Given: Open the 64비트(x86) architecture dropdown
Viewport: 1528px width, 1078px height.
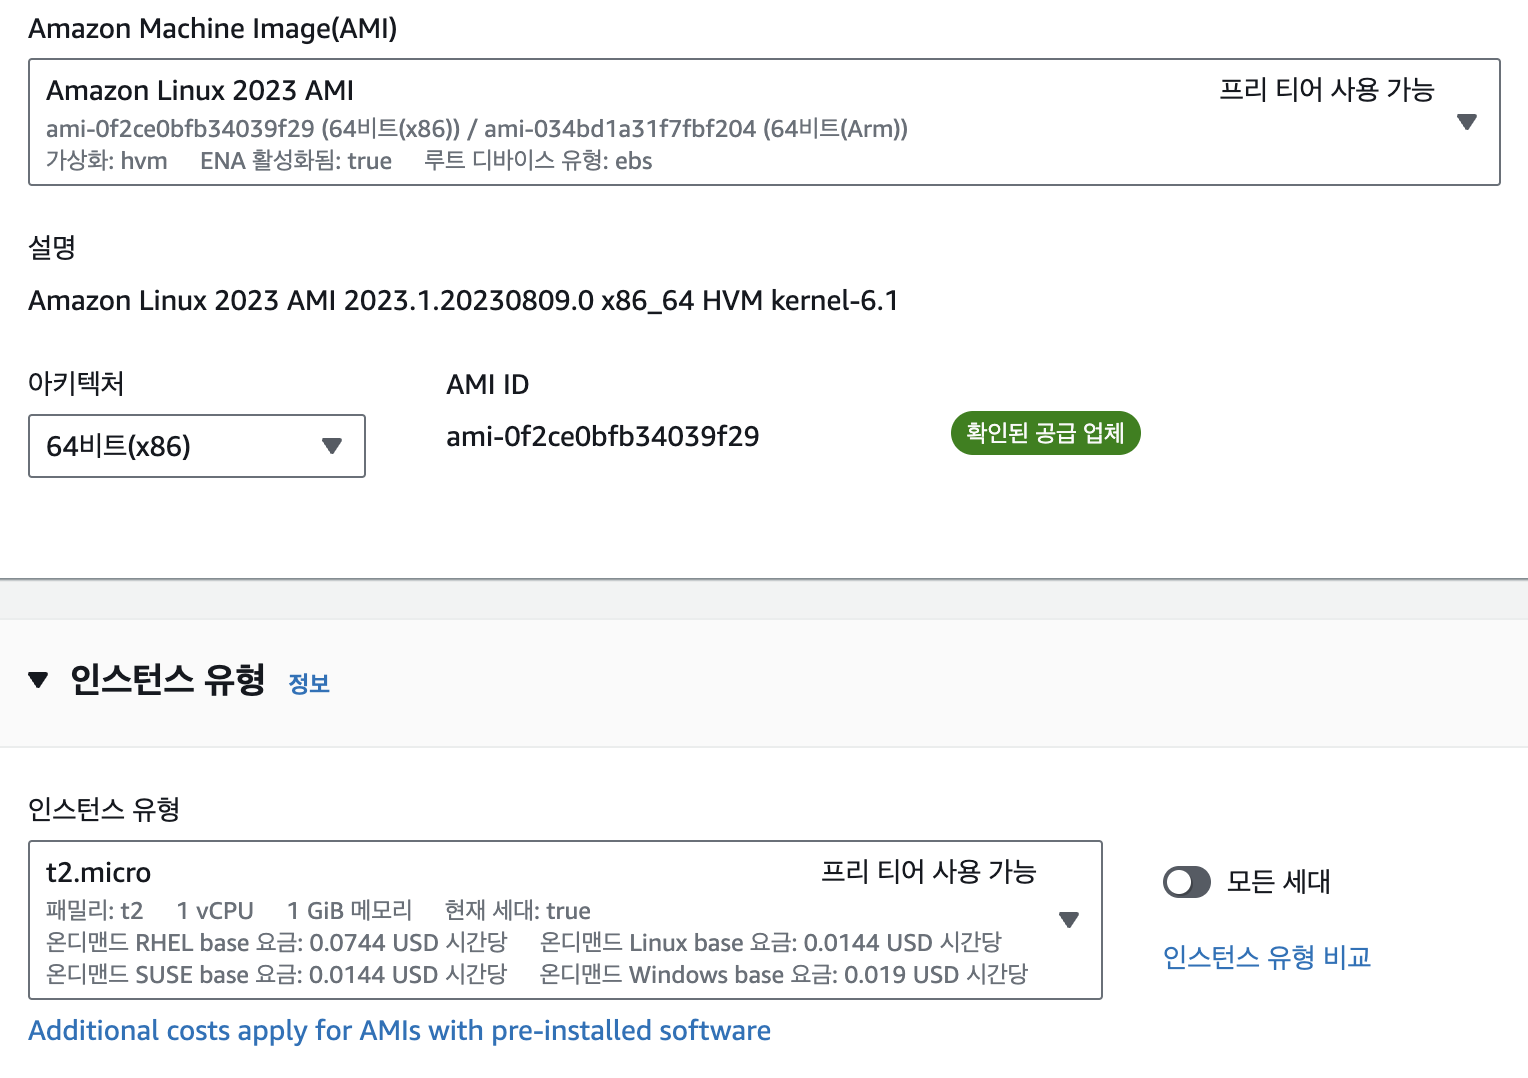Looking at the screenshot, I should click(197, 446).
